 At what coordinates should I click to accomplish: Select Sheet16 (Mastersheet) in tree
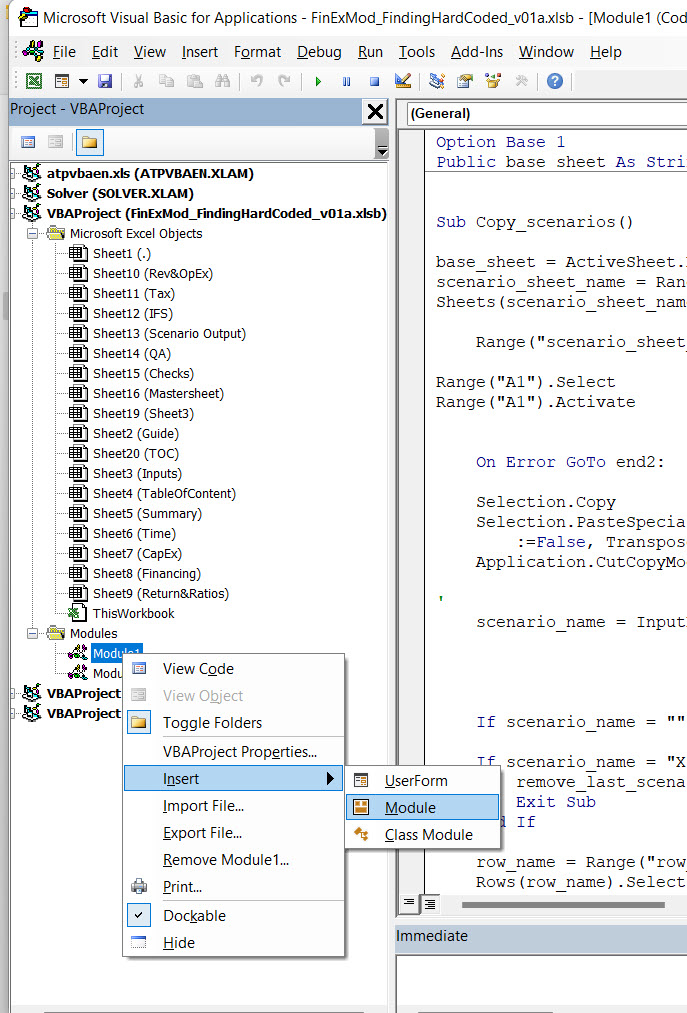coord(158,393)
